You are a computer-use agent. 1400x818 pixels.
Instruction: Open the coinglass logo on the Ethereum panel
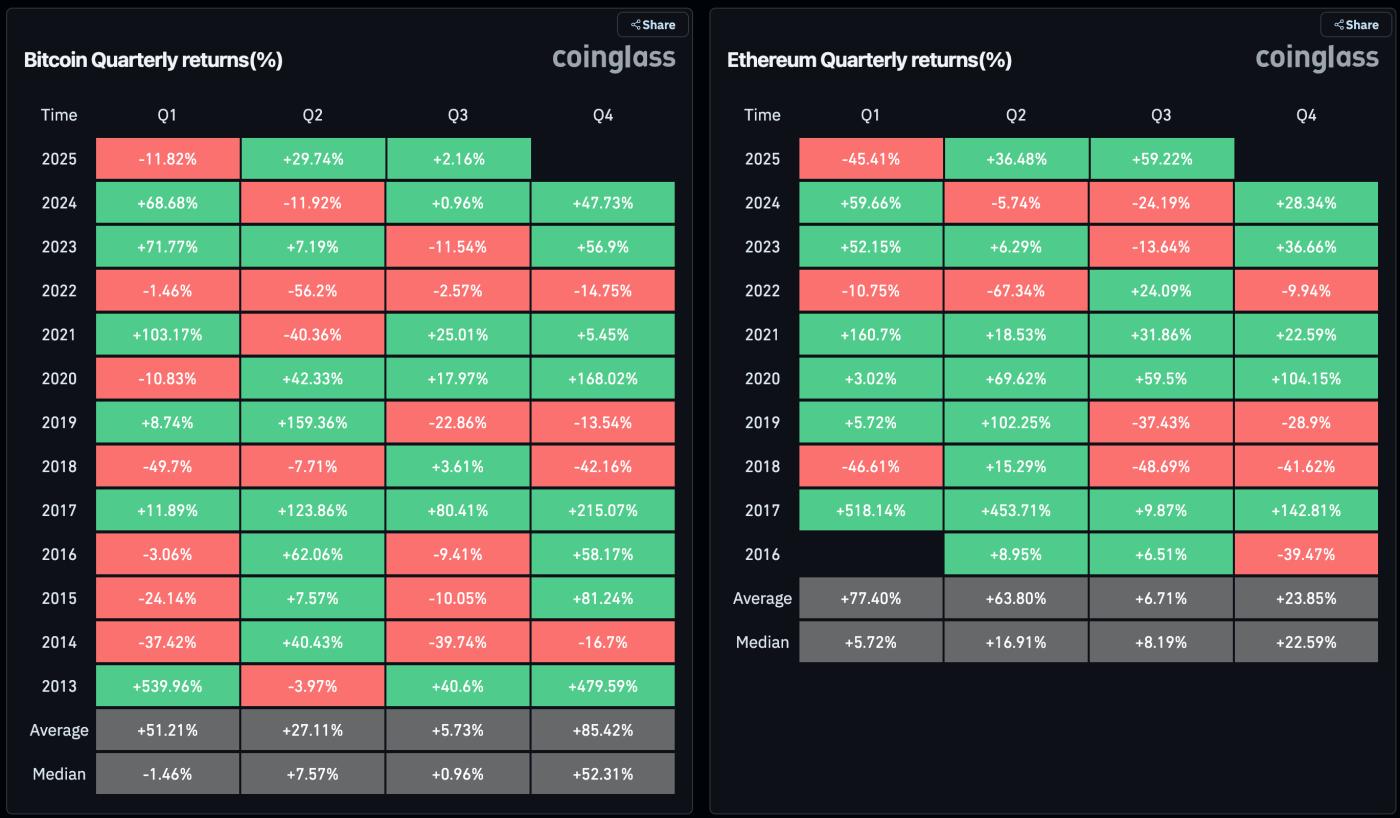(1318, 58)
